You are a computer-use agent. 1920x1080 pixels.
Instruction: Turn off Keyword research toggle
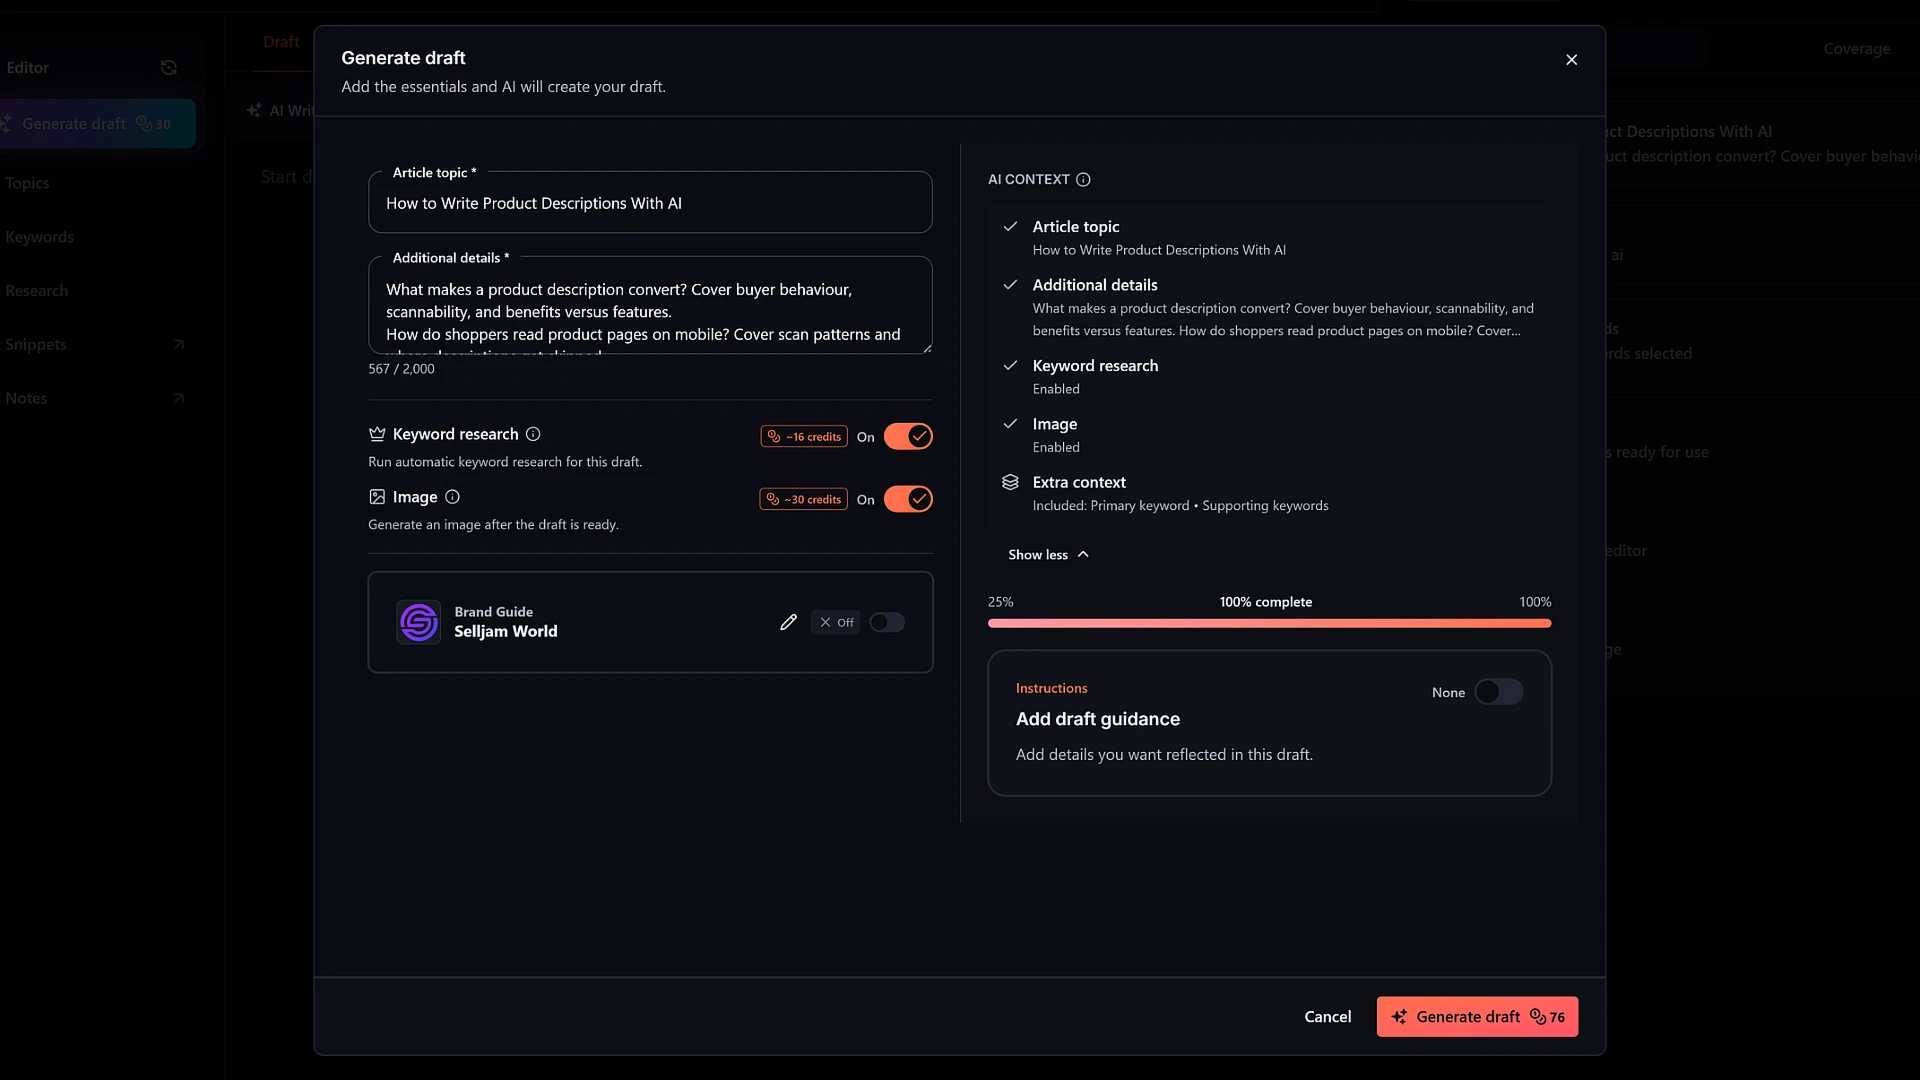point(908,436)
